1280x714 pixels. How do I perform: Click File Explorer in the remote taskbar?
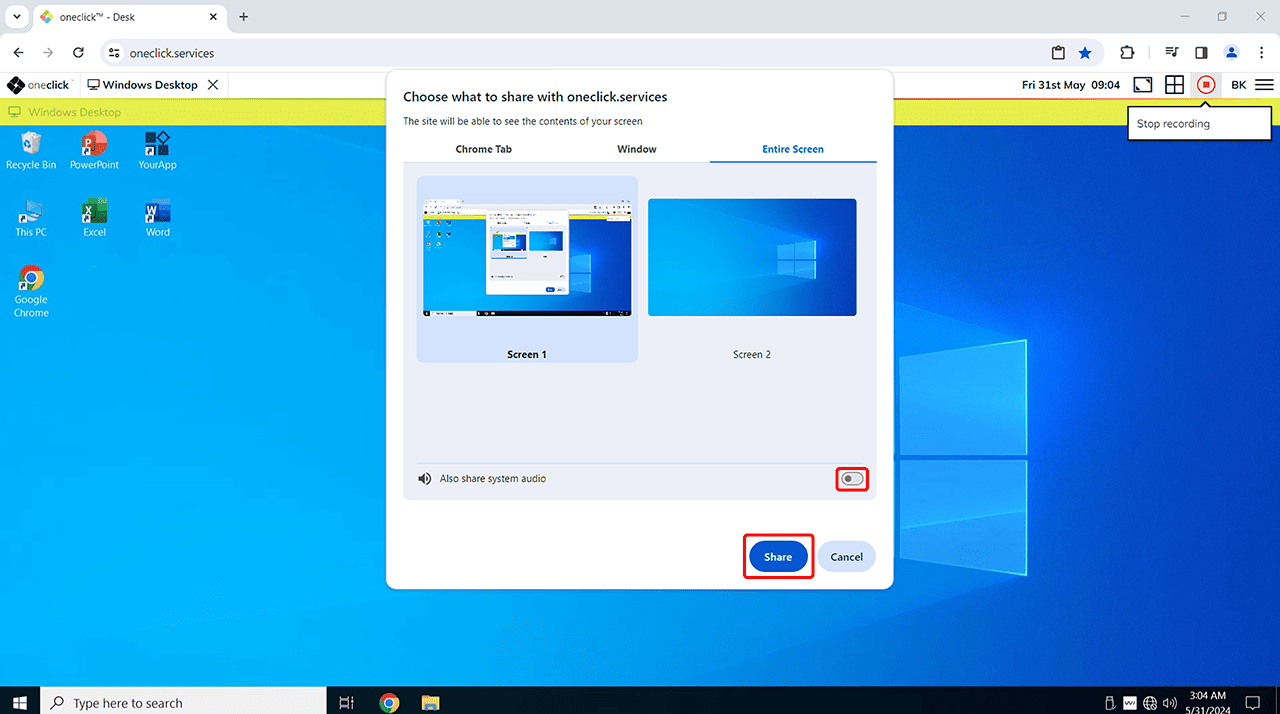(430, 702)
